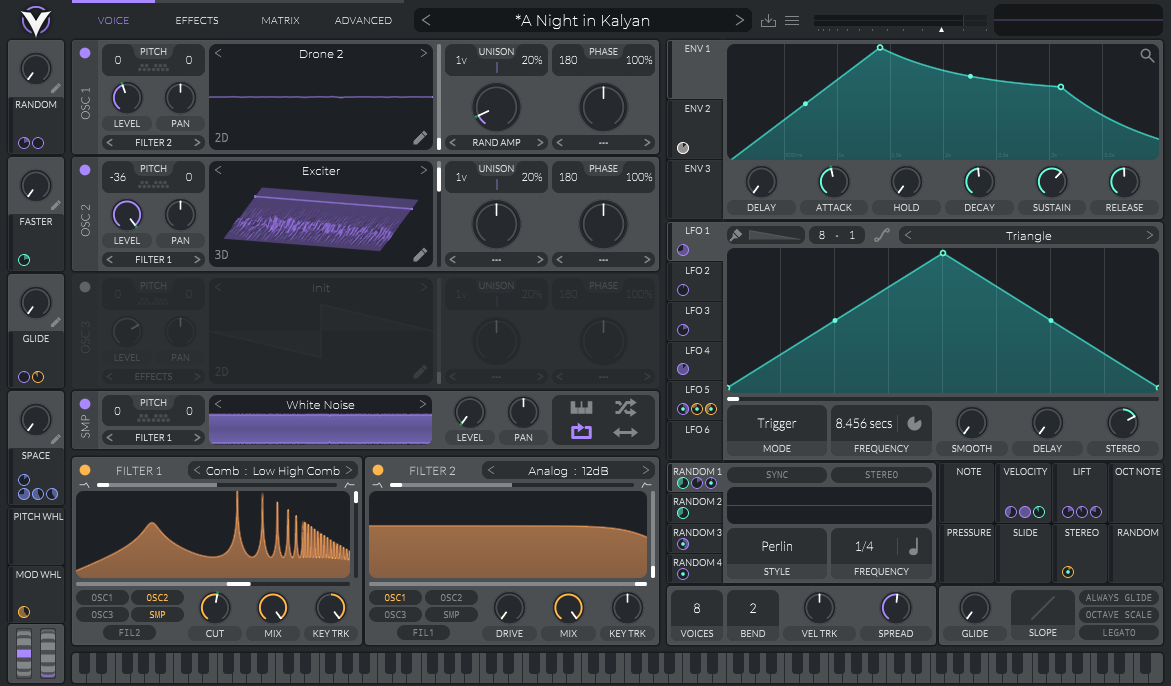Click the LFO 3 selector
The height and width of the screenshot is (686, 1171).
pos(697,311)
